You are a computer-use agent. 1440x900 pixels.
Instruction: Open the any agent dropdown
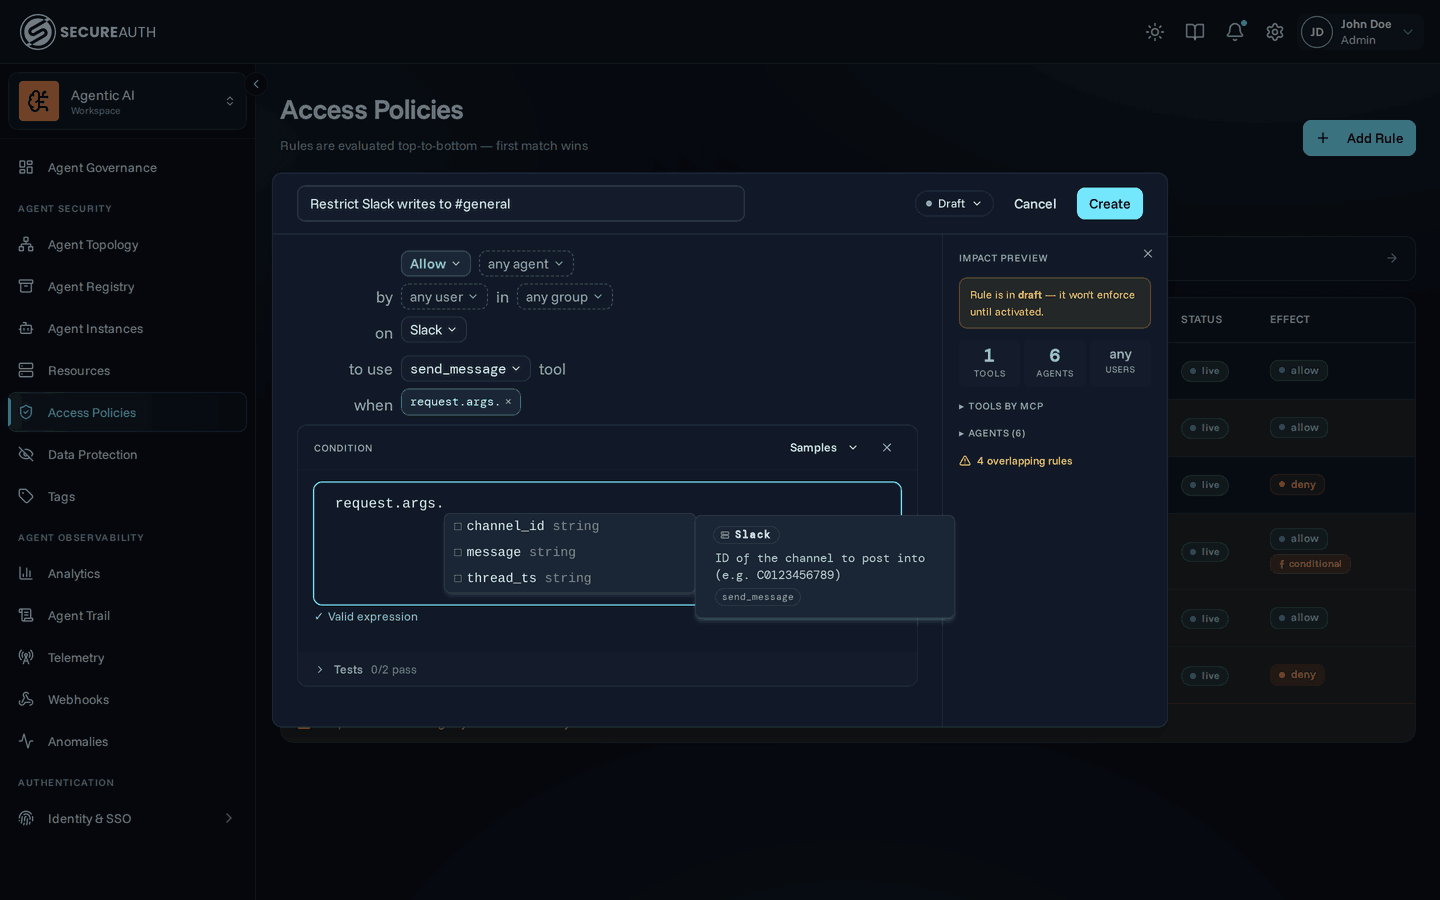tap(526, 264)
